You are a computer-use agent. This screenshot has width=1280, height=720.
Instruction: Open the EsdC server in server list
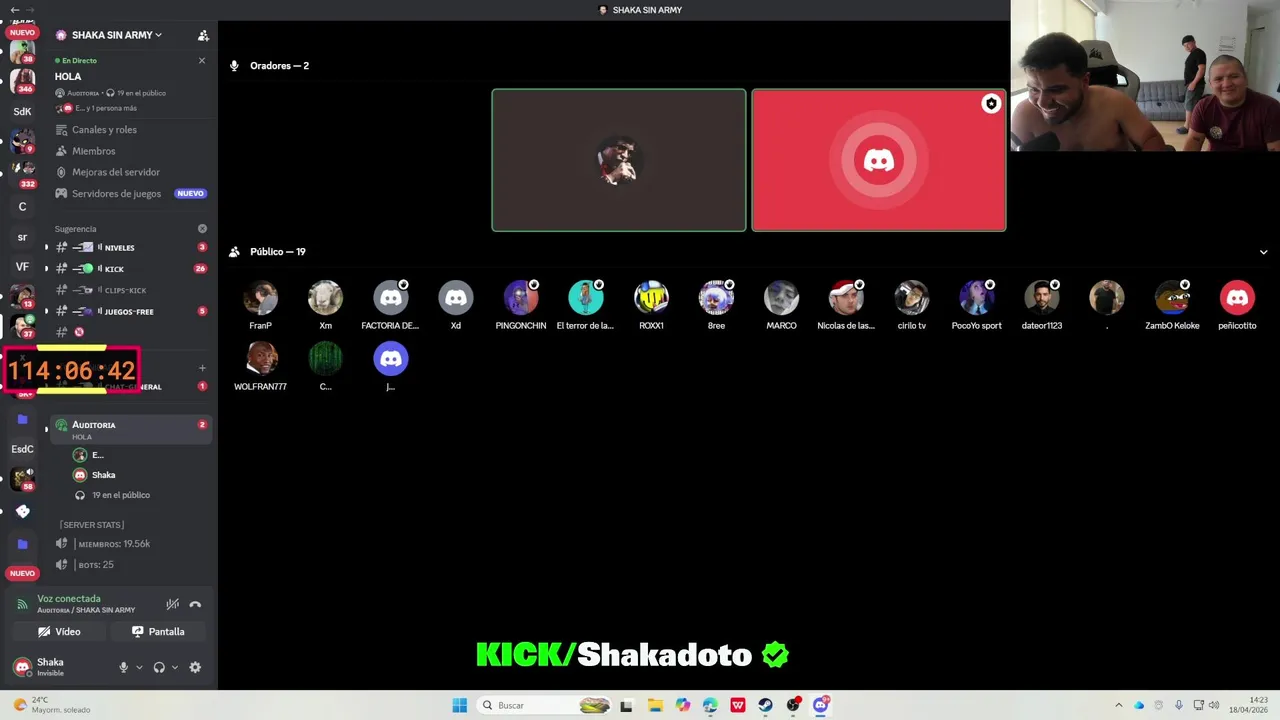click(22, 449)
